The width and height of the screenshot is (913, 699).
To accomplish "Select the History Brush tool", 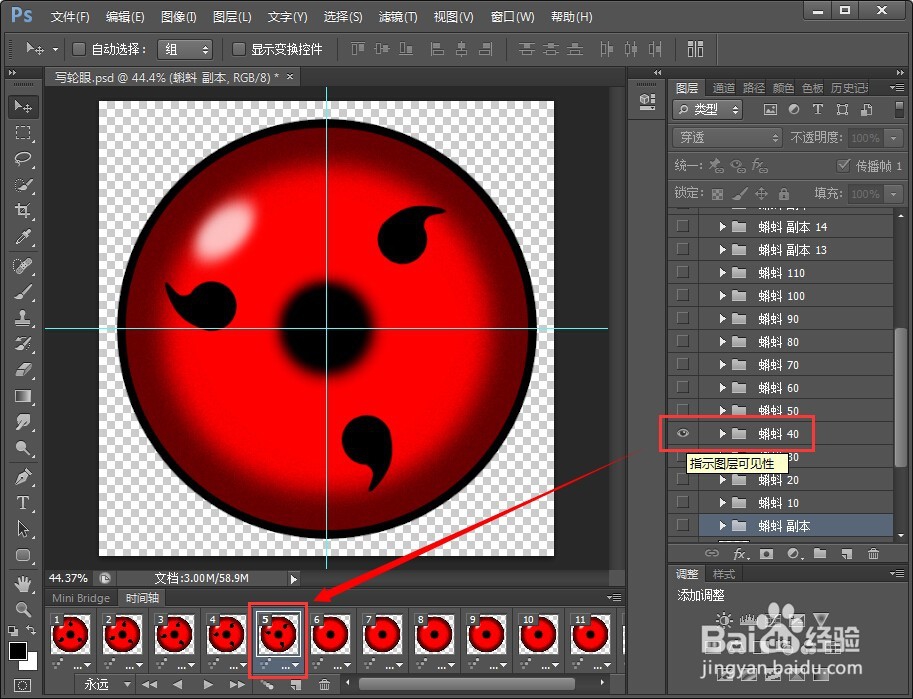I will [23, 344].
